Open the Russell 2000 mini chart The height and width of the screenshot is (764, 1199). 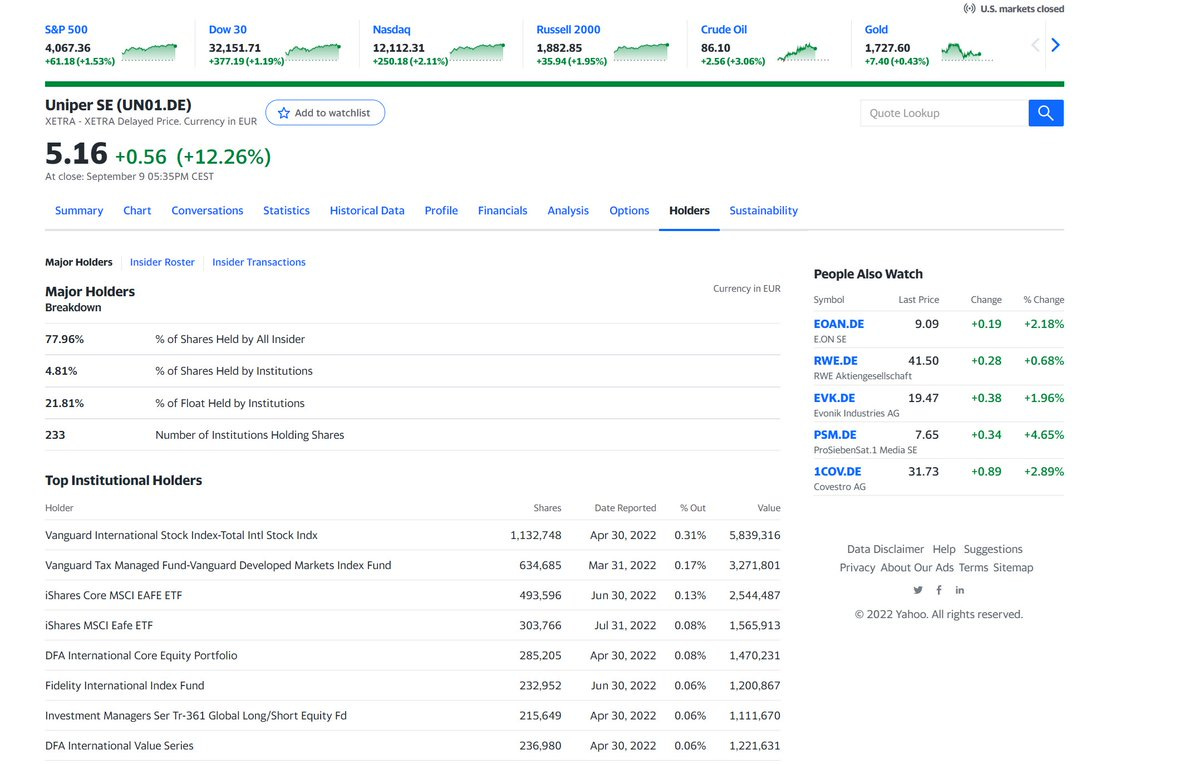click(x=641, y=52)
